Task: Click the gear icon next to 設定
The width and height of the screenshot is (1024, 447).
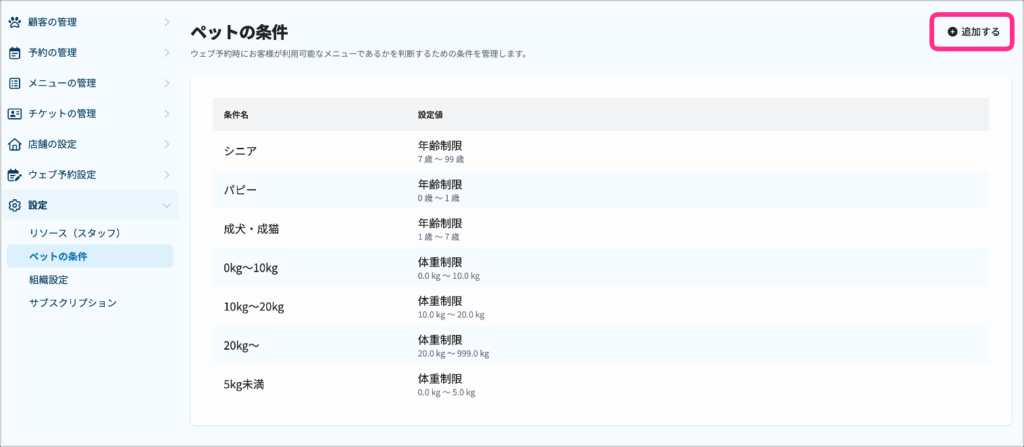Action: pyautogui.click(x=14, y=205)
